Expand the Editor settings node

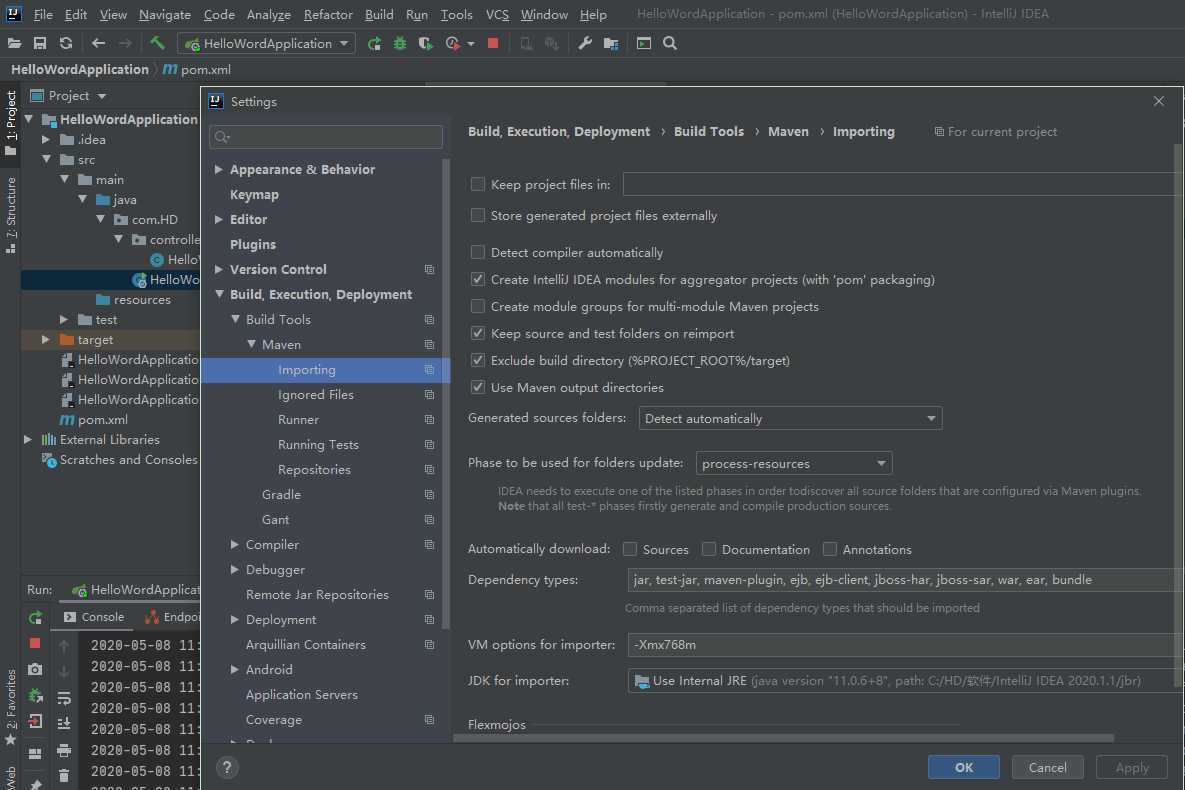point(218,219)
